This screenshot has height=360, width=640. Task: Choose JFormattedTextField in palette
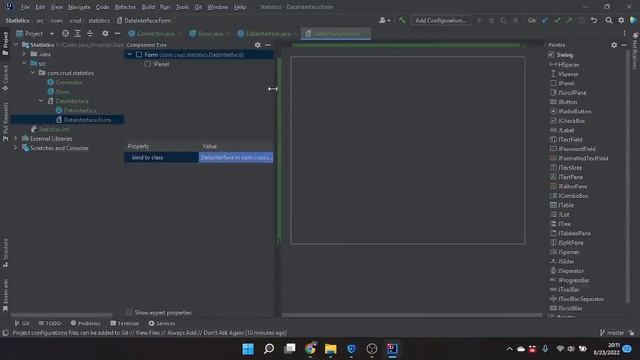(579, 158)
